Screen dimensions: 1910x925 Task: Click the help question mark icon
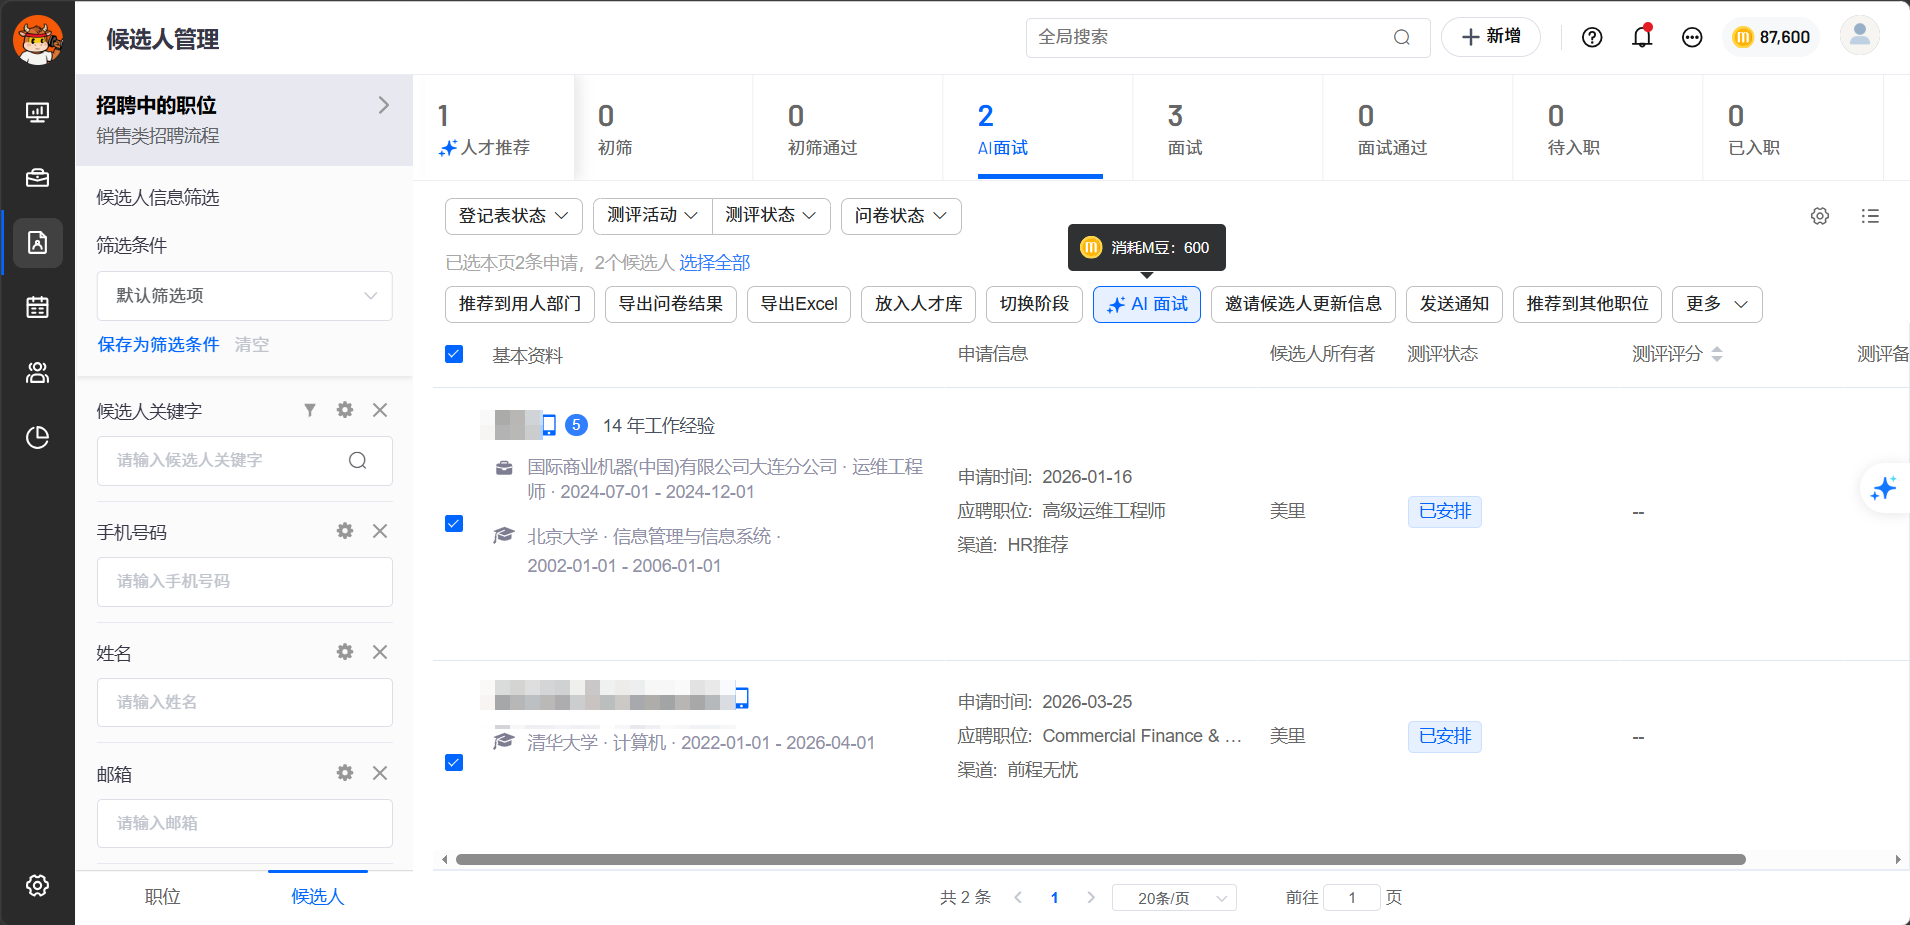[x=1592, y=37]
